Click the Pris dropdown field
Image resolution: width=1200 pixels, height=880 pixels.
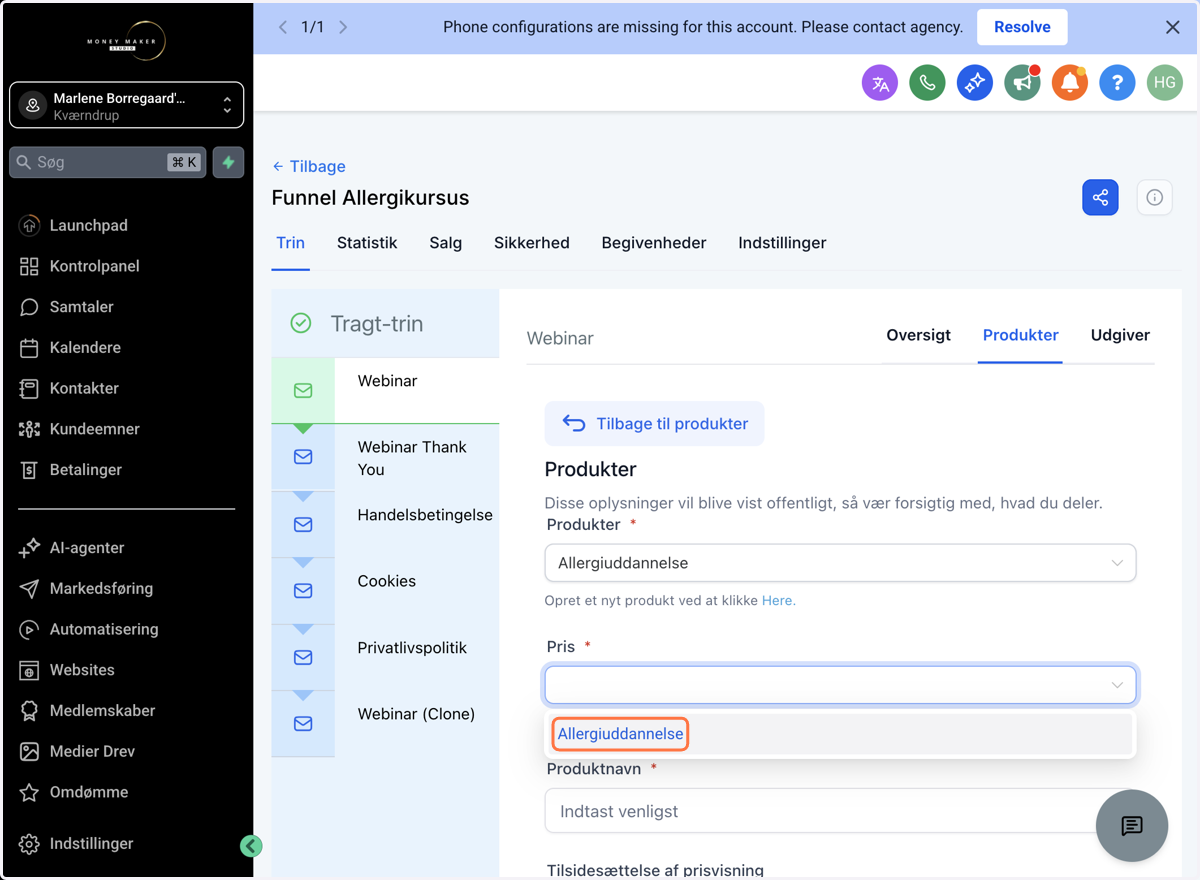[x=840, y=685]
